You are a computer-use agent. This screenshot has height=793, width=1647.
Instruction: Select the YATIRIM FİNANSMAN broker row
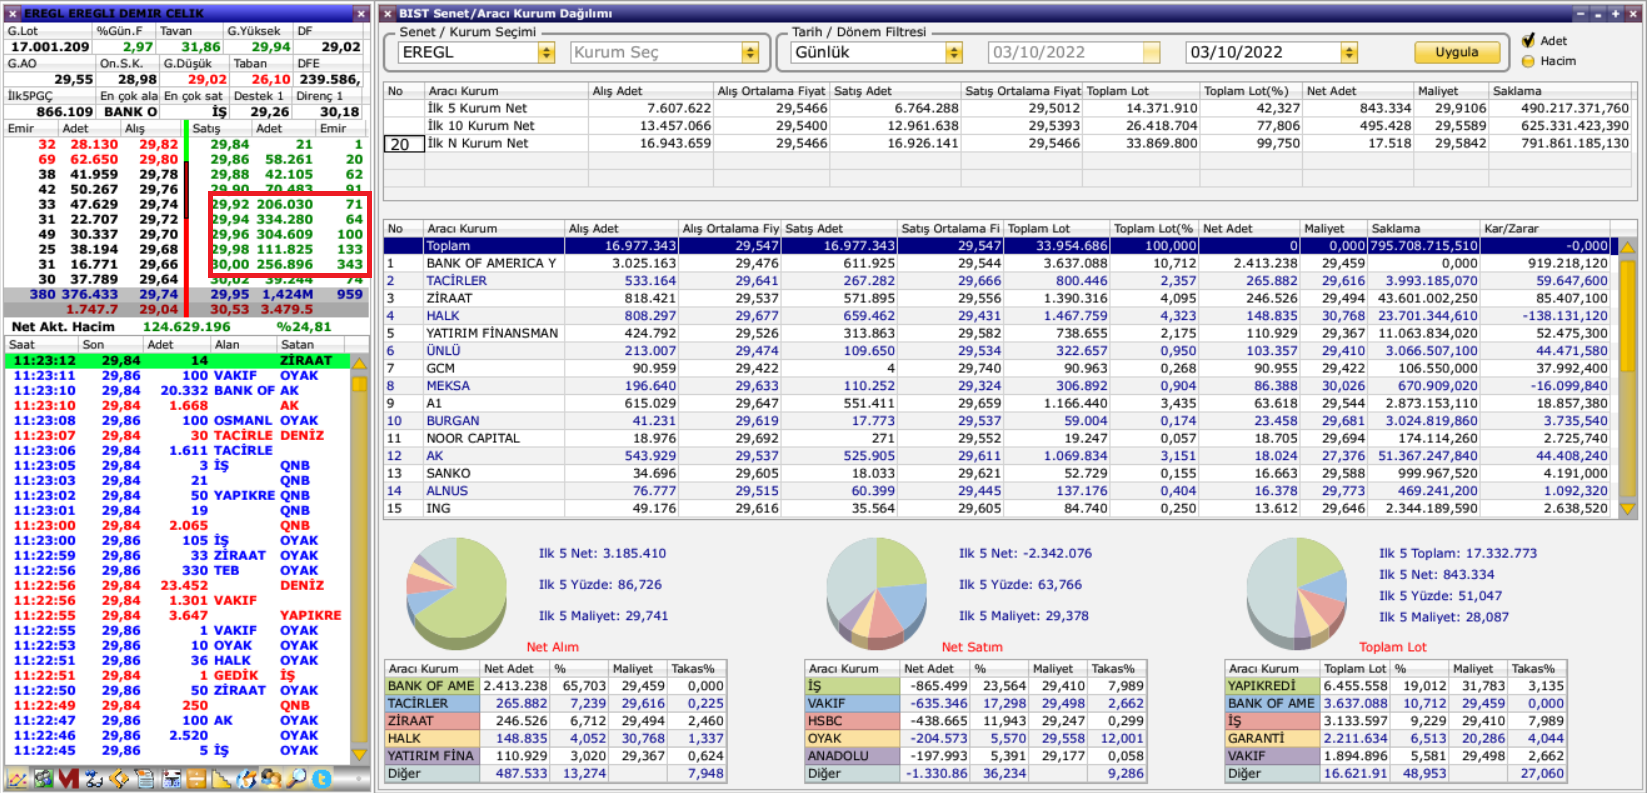coord(998,333)
